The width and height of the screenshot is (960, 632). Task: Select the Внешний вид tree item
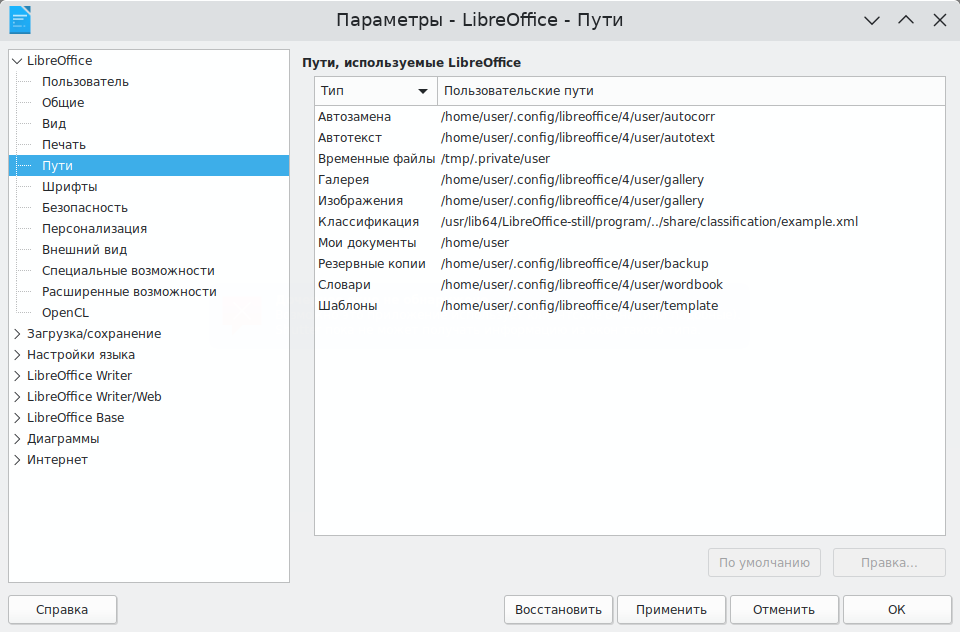point(84,249)
